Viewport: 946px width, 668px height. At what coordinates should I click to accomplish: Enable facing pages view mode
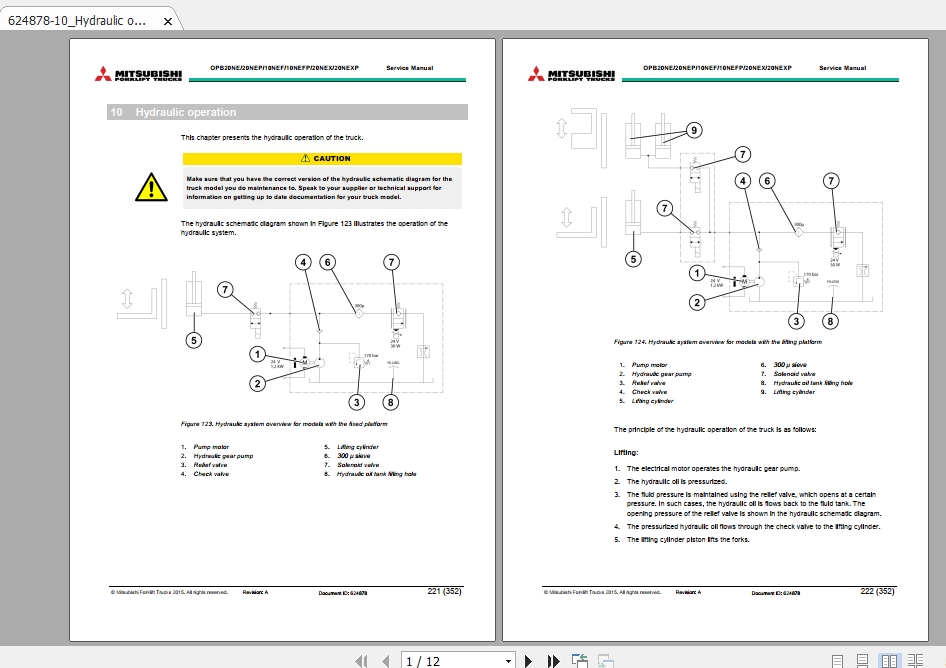(889, 660)
